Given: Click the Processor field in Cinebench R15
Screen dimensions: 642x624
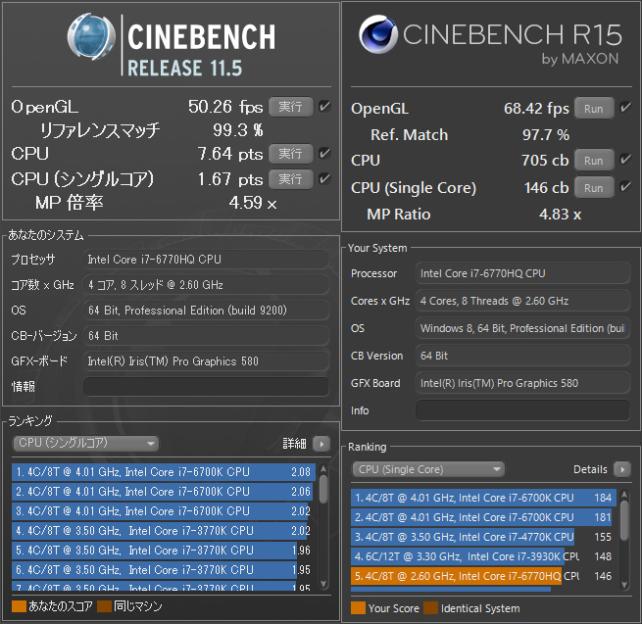Looking at the screenshot, I should click(x=523, y=274).
